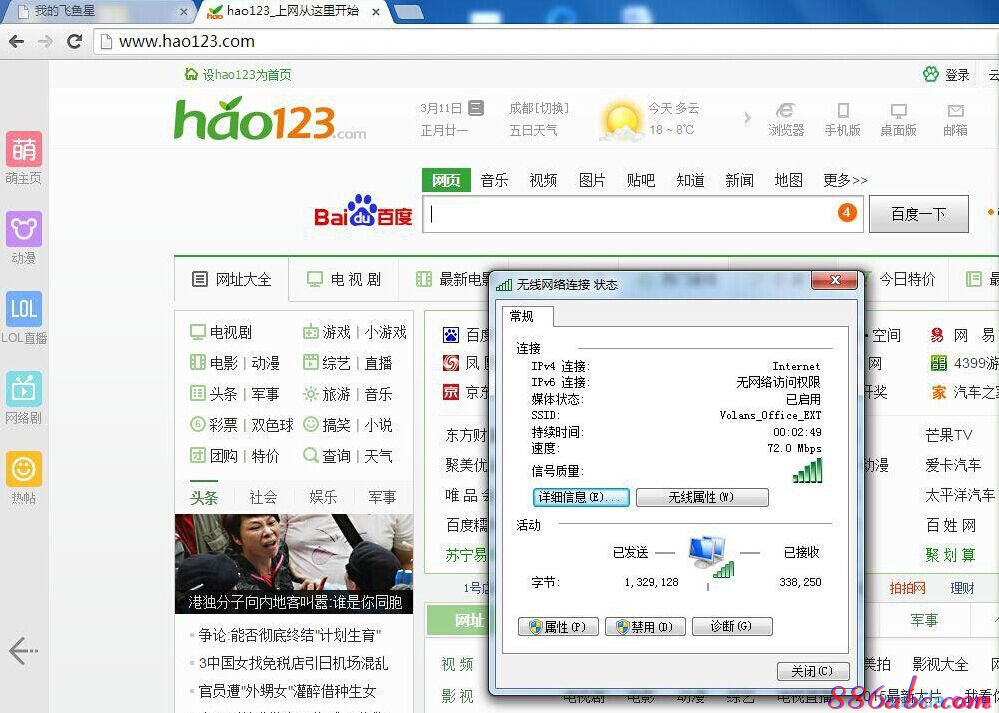Expand the 更多>> search options
The height and width of the screenshot is (713, 999).
click(845, 180)
